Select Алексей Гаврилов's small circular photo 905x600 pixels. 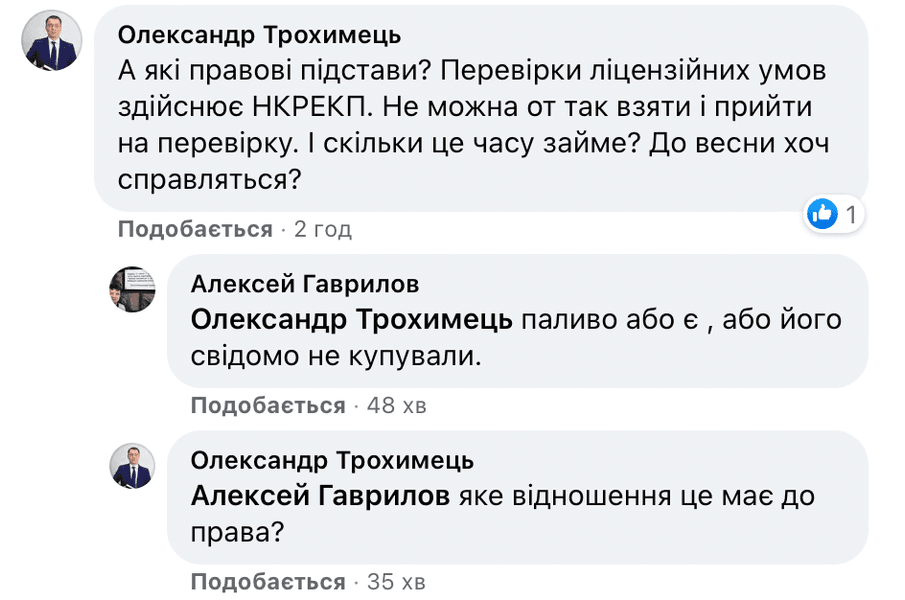(x=133, y=289)
